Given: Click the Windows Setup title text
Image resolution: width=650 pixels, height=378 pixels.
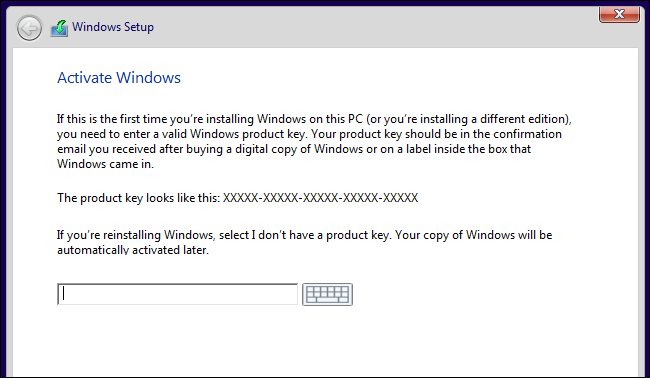Looking at the screenshot, I should click(113, 27).
